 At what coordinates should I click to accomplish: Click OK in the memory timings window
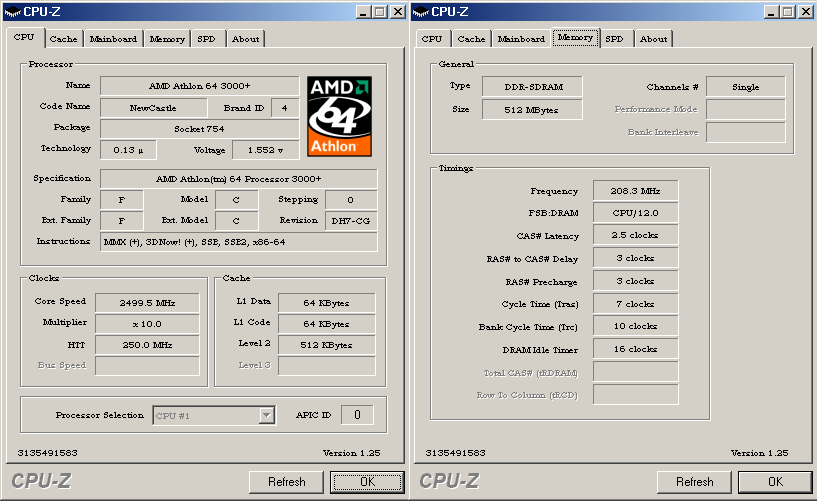pos(774,482)
